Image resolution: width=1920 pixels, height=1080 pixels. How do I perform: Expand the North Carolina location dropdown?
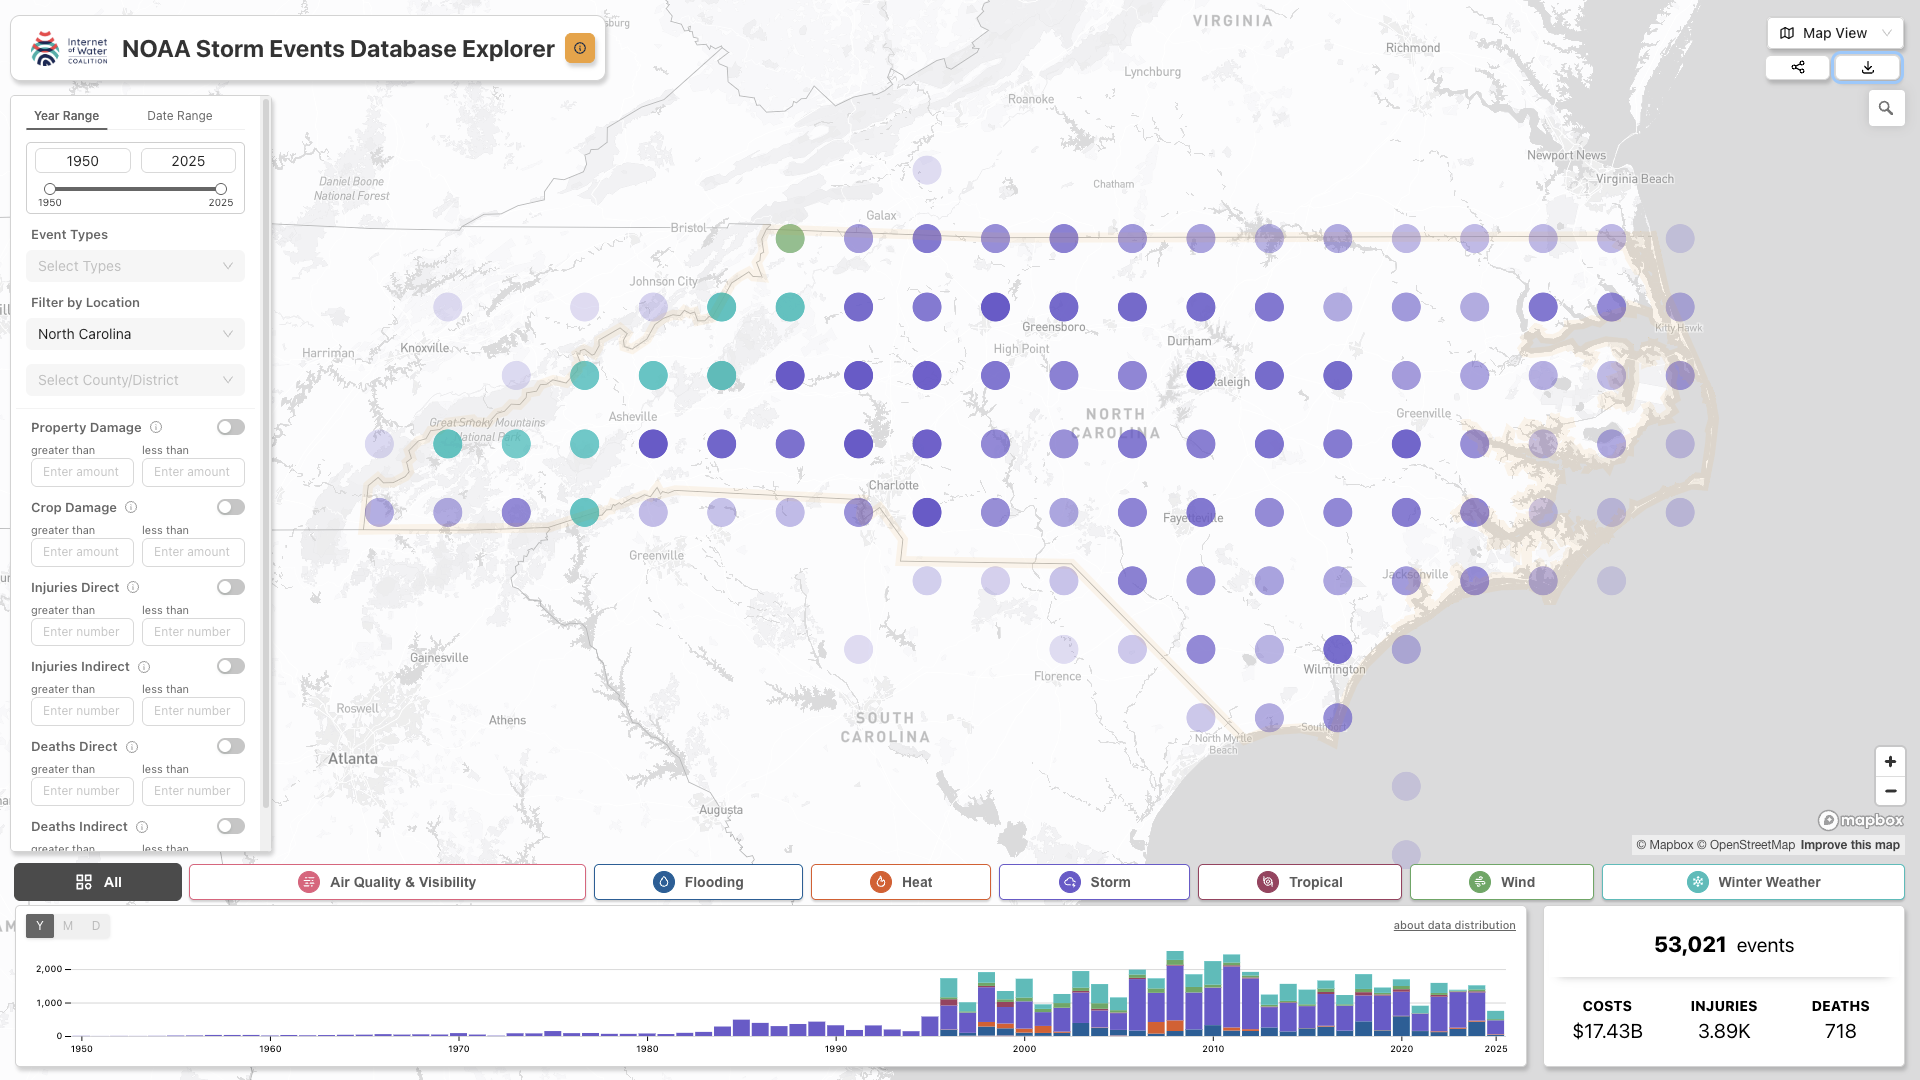click(x=135, y=334)
